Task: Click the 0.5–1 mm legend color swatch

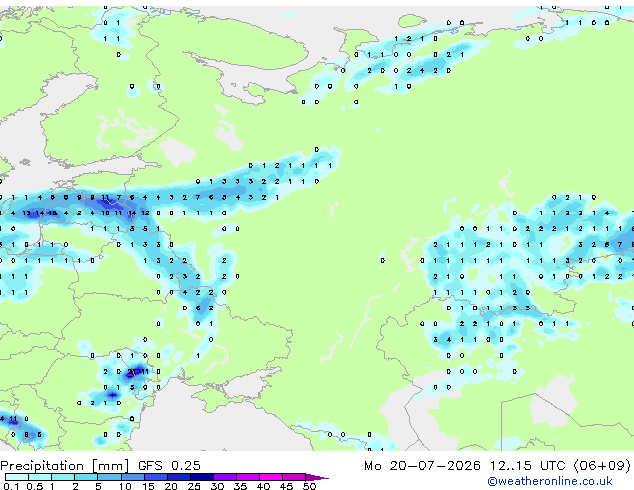Action: point(40,477)
